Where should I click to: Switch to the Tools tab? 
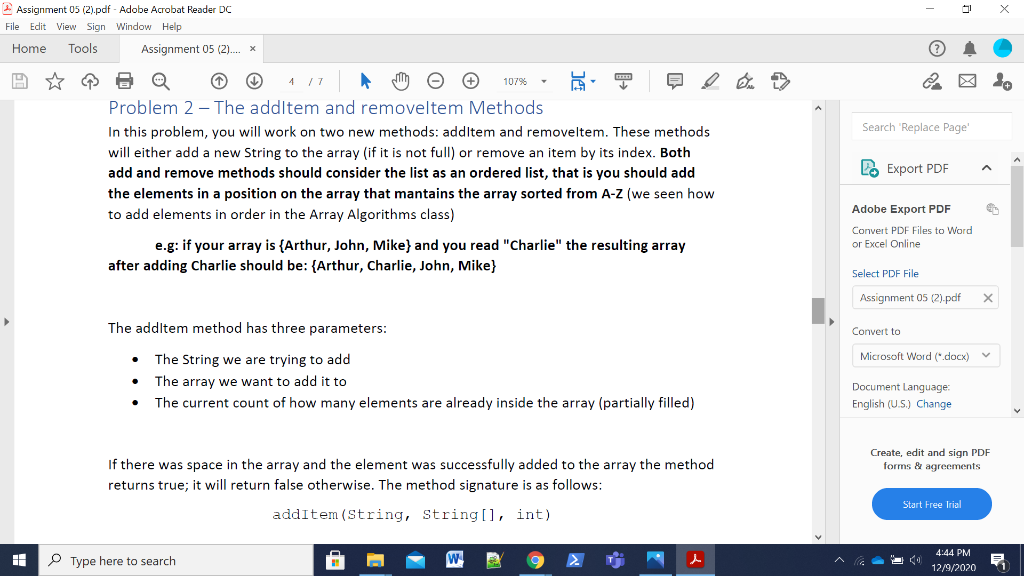pyautogui.click(x=82, y=48)
